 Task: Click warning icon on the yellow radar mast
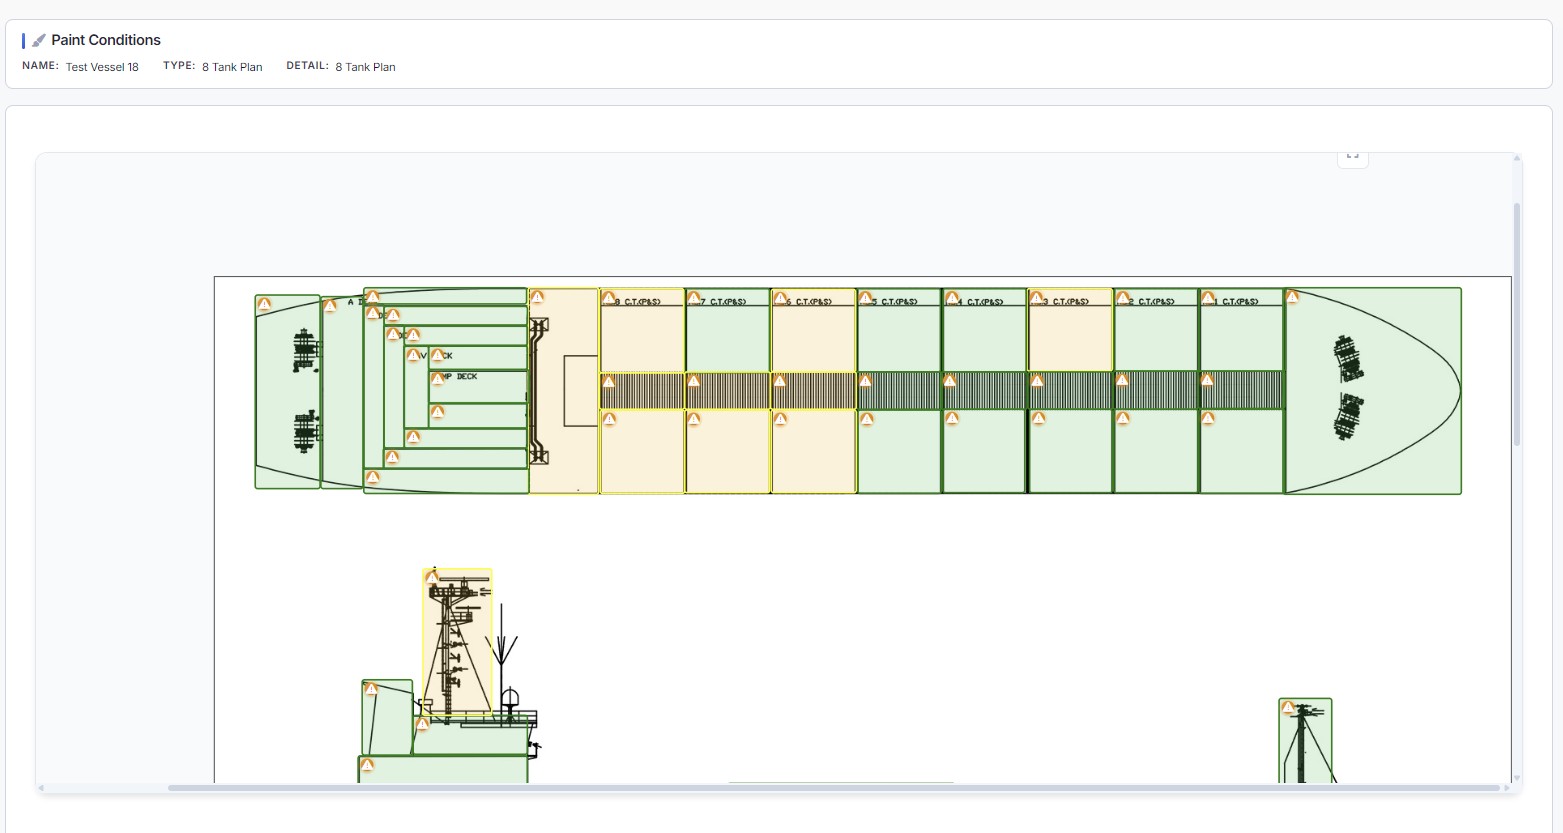pyautogui.click(x=432, y=578)
